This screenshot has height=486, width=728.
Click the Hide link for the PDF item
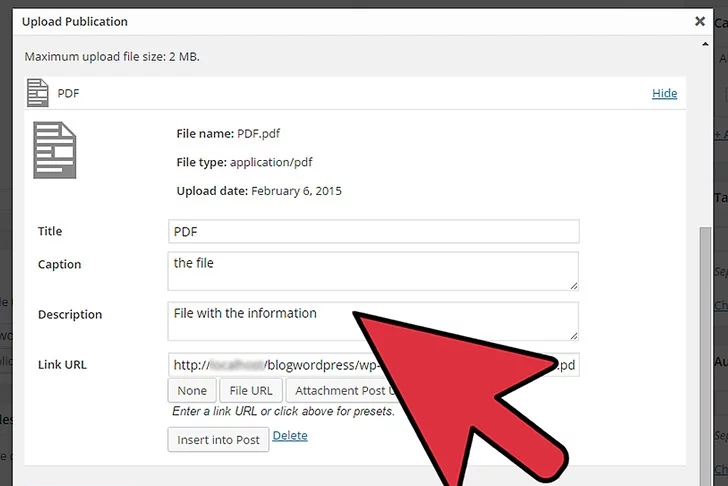pyautogui.click(x=664, y=93)
